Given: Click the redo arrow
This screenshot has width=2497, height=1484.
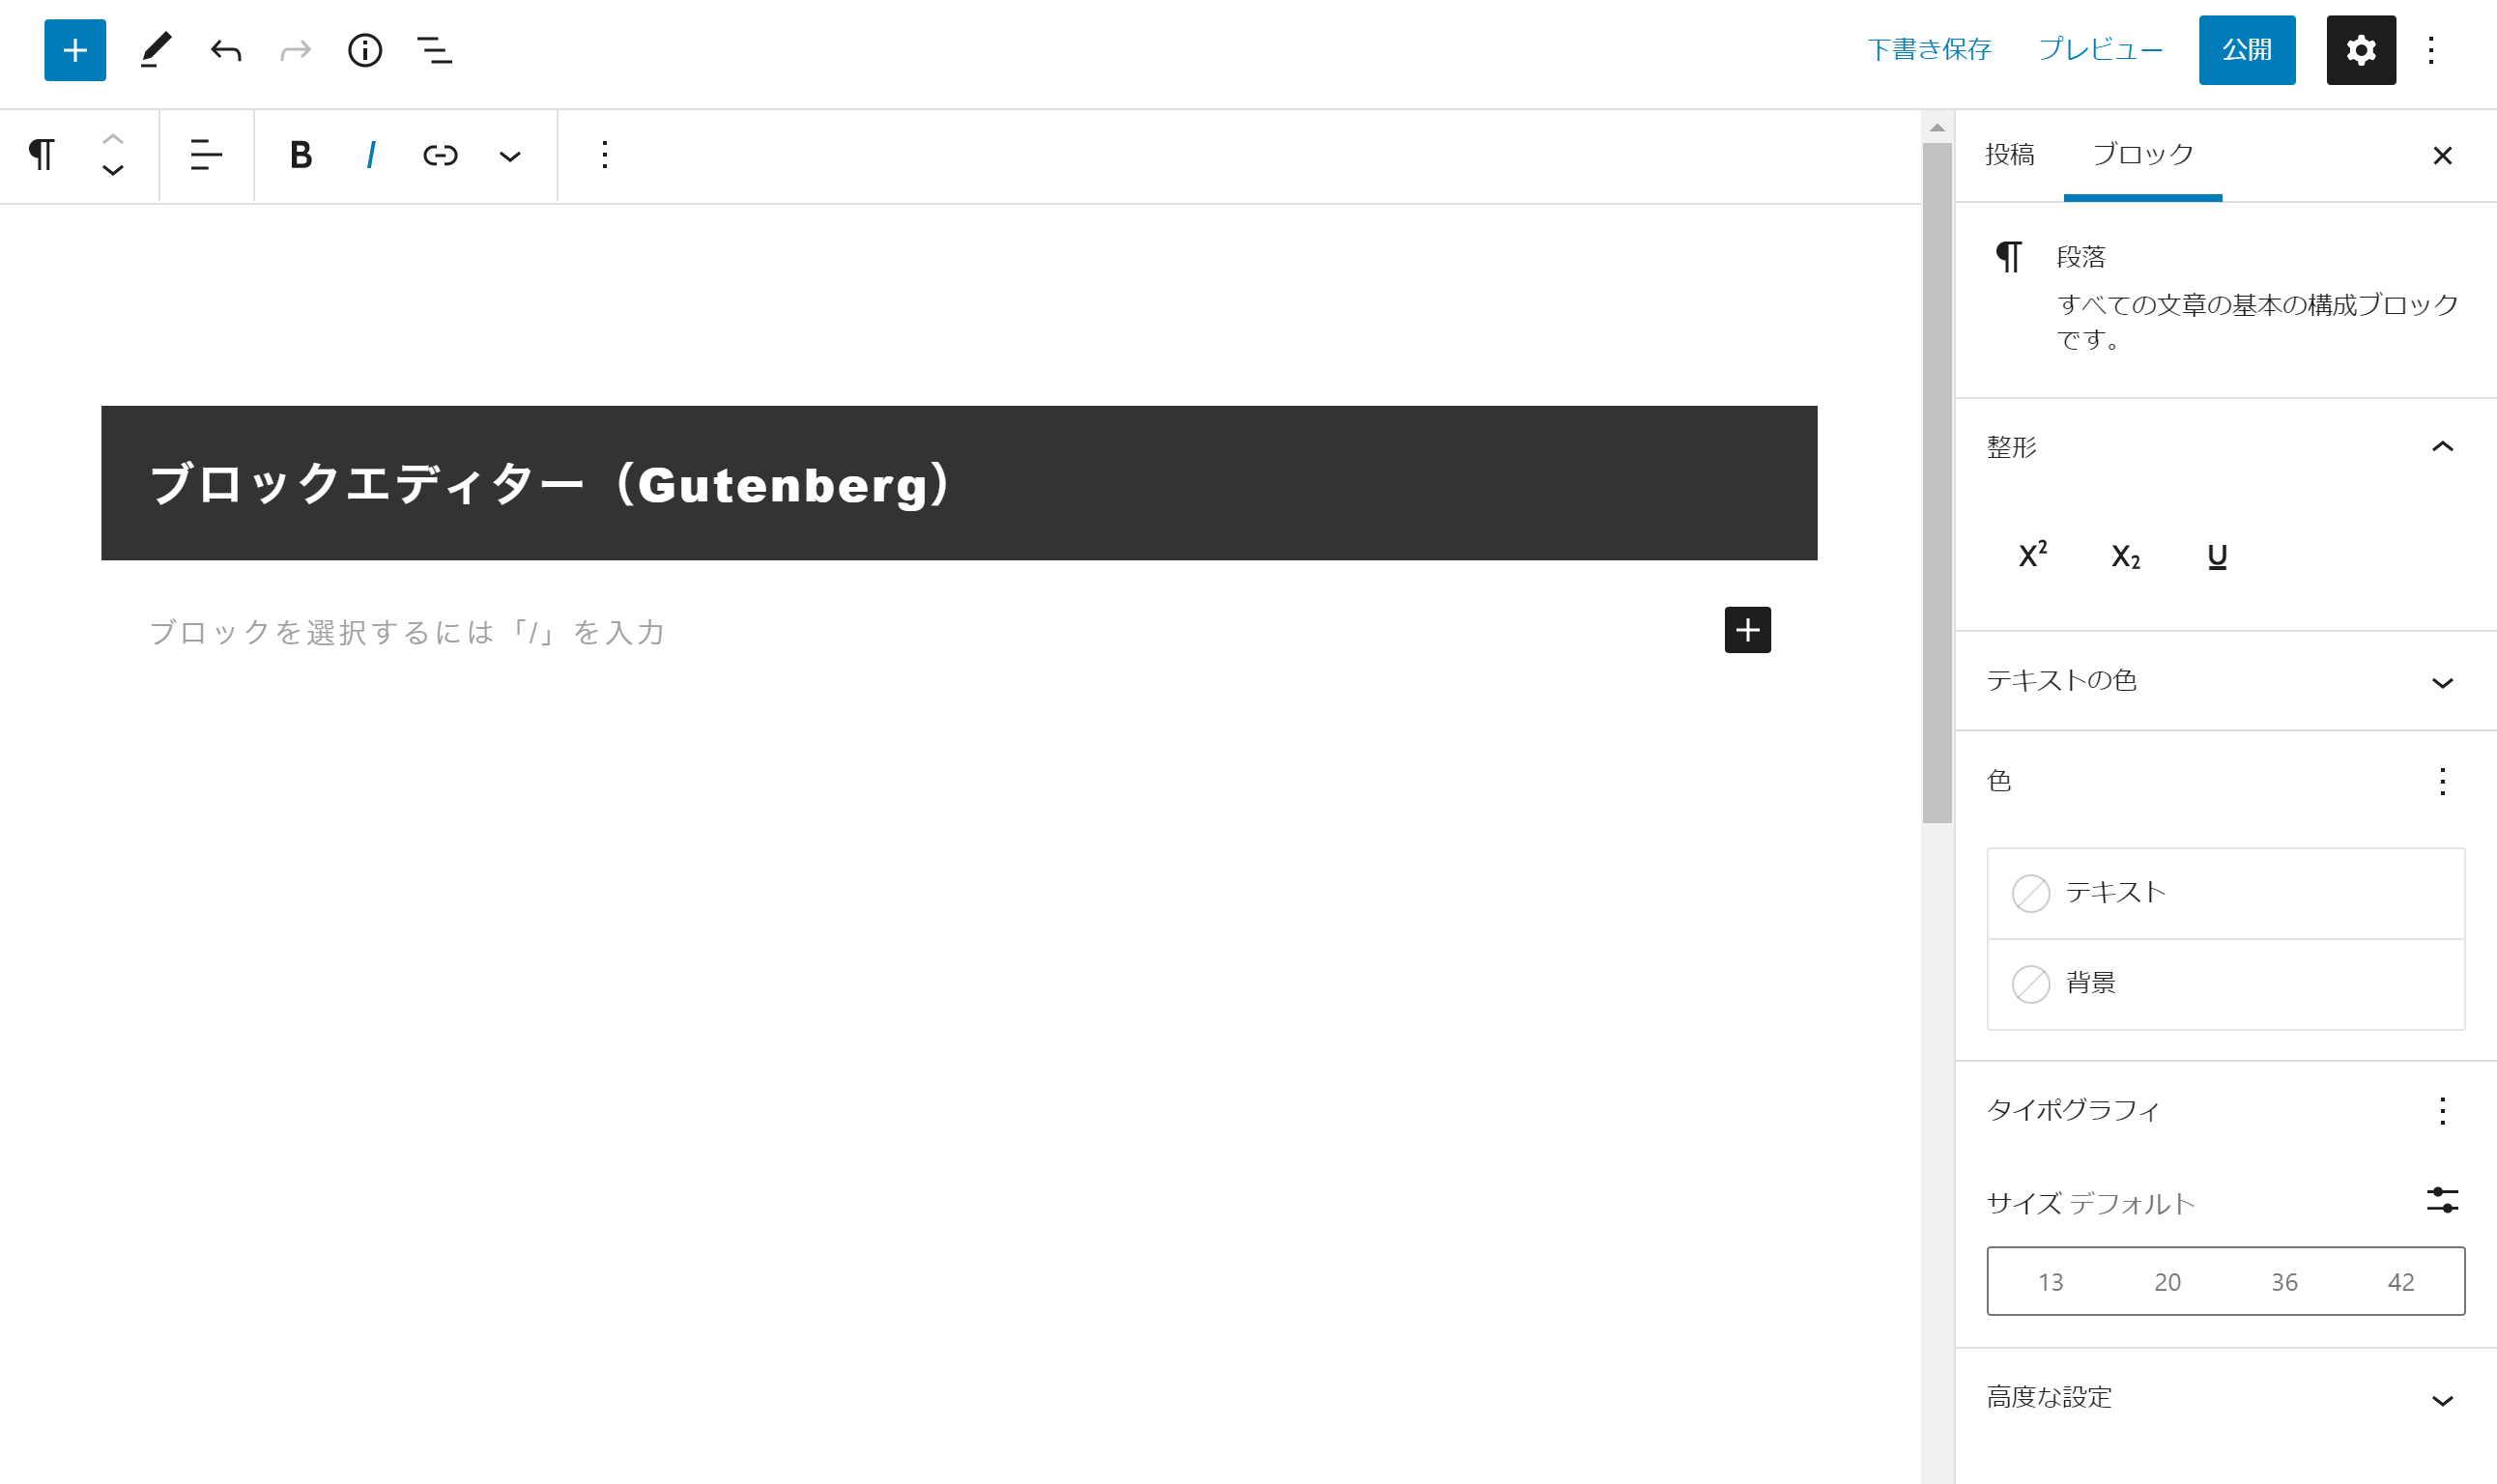Looking at the screenshot, I should coord(296,50).
